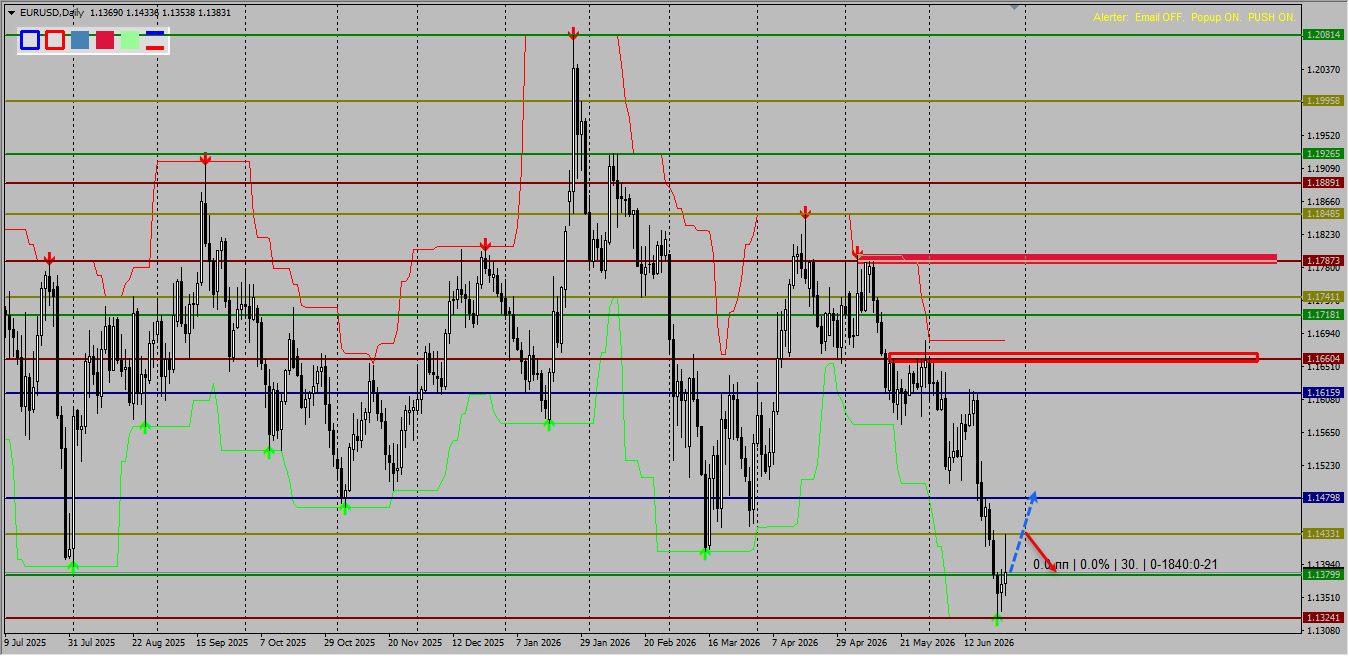Select the blue dashed forecast arrow
Viewport: 1349px width, 656px height.
1022,533
